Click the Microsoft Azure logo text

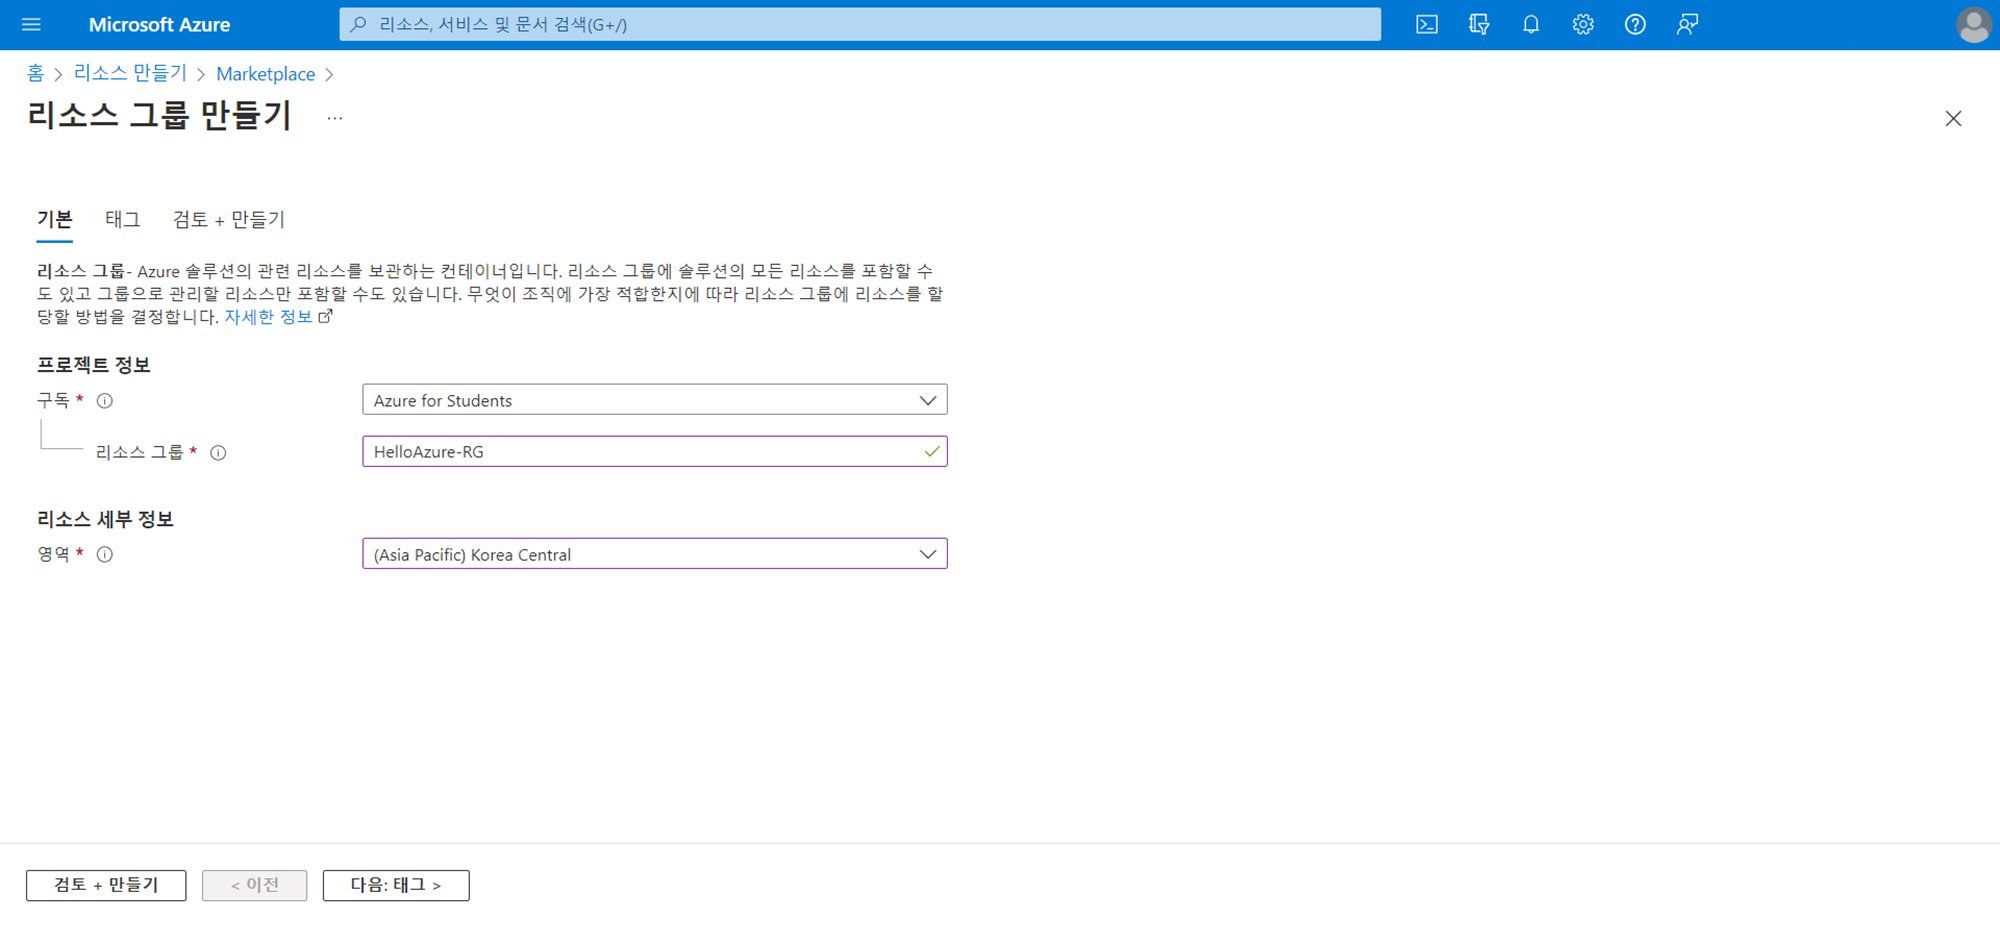point(160,24)
